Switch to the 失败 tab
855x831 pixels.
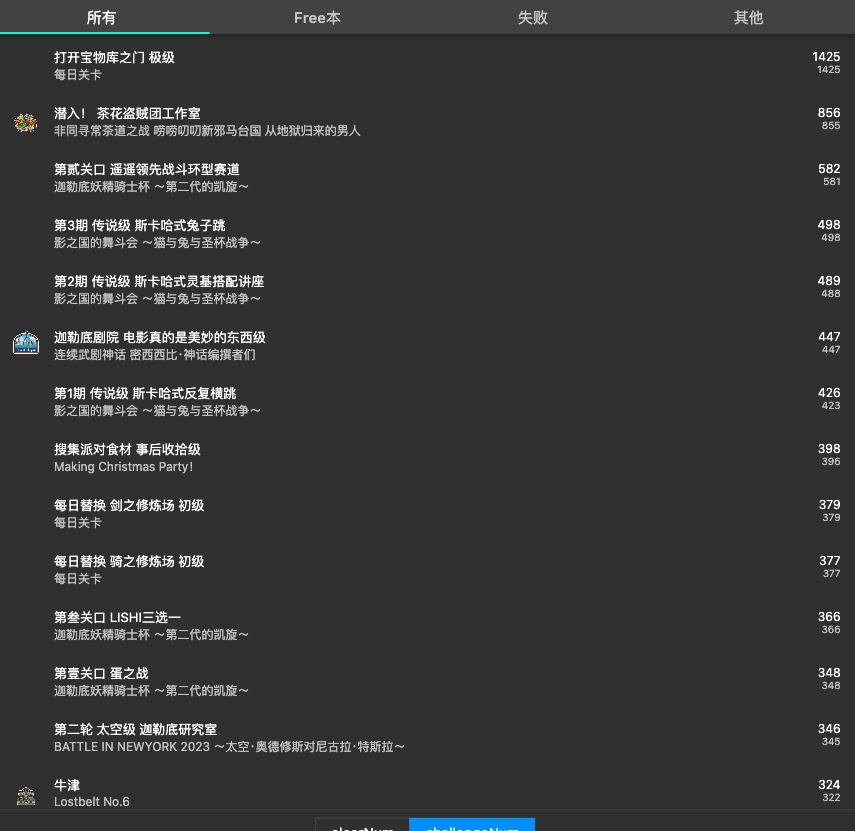[x=533, y=17]
